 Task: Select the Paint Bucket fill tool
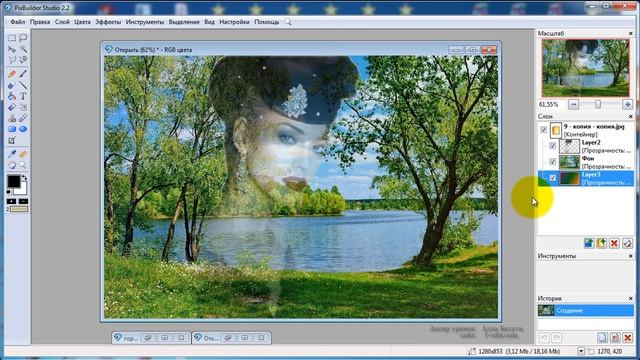tap(12, 96)
